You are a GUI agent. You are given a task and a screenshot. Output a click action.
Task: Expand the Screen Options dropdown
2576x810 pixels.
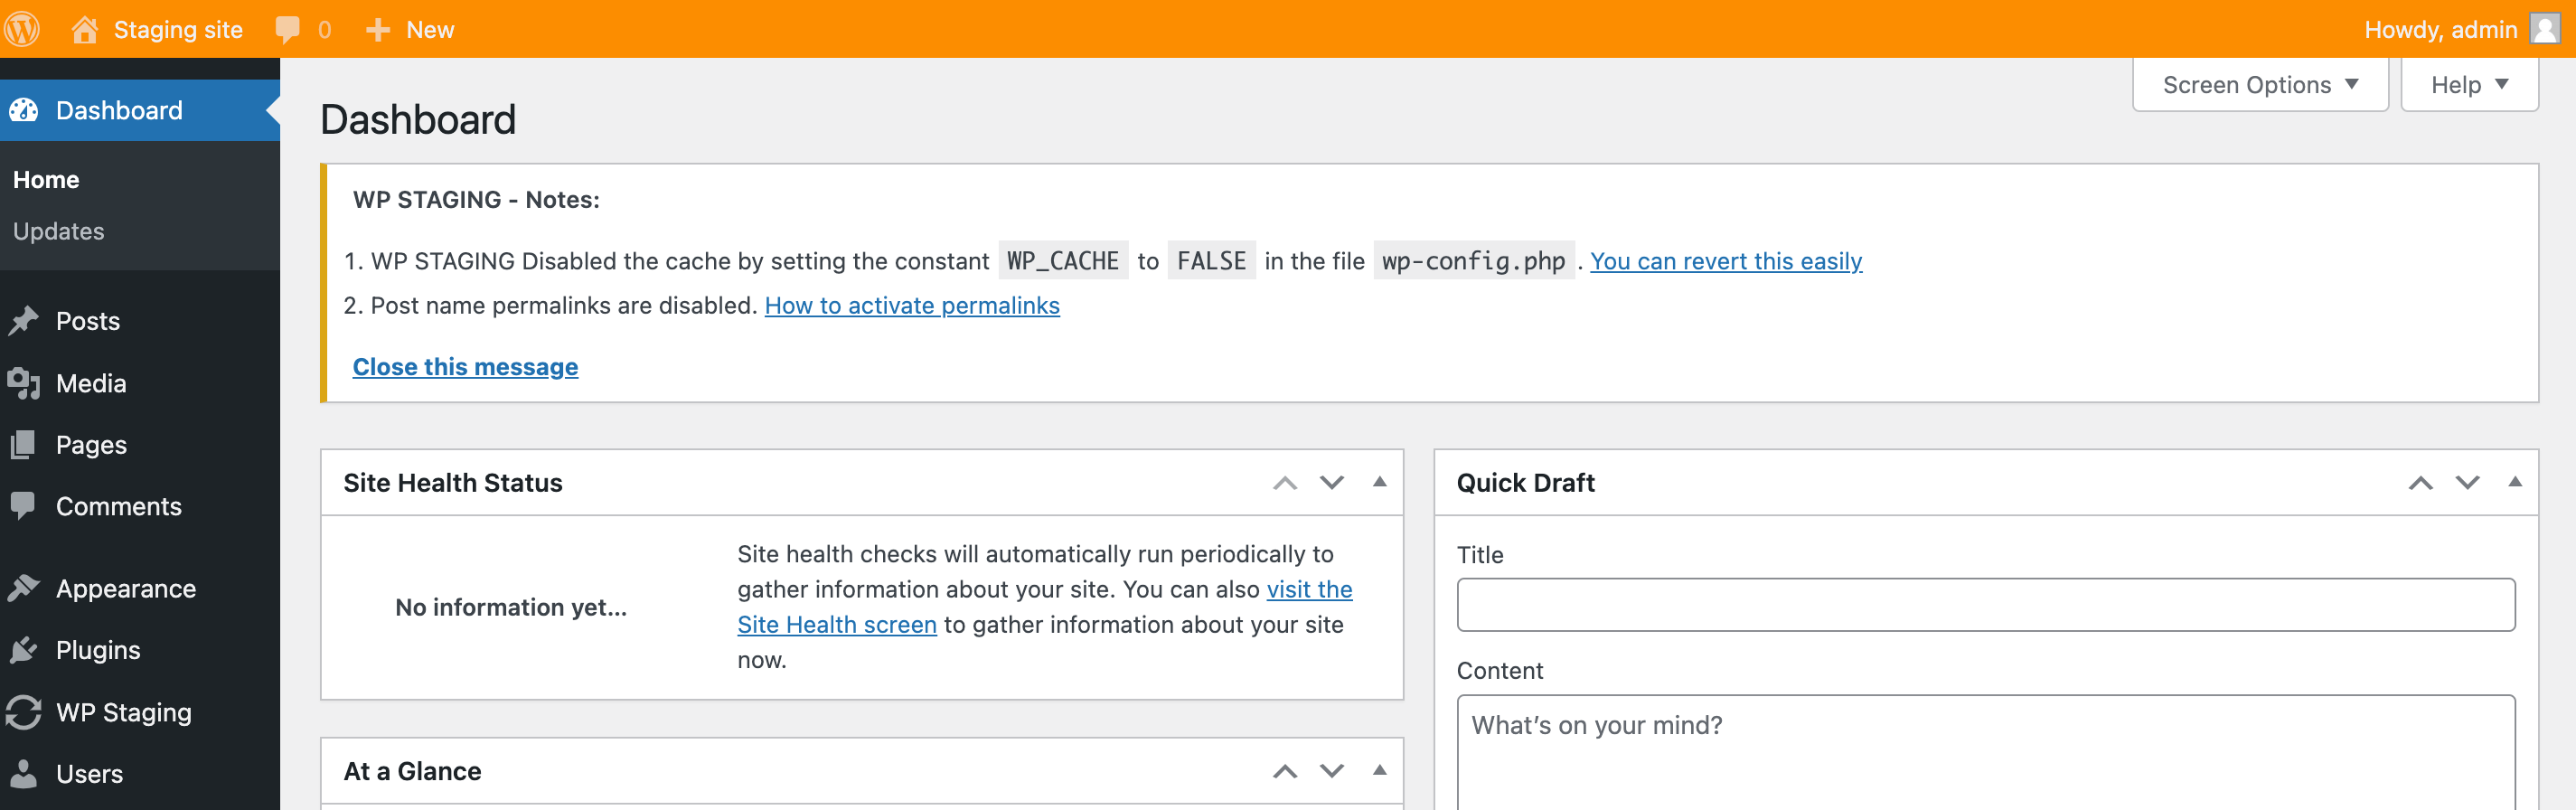coord(2260,85)
